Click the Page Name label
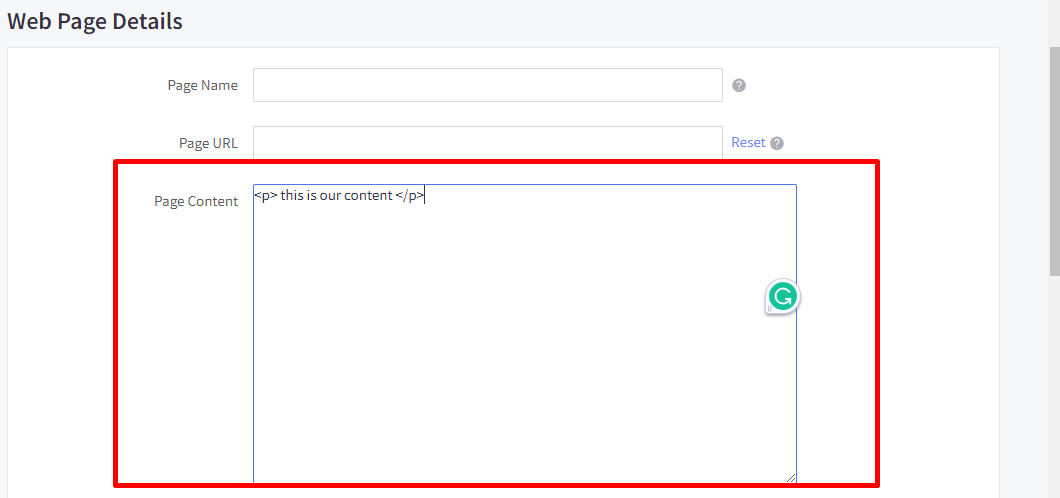This screenshot has height=498, width=1060. (x=202, y=85)
